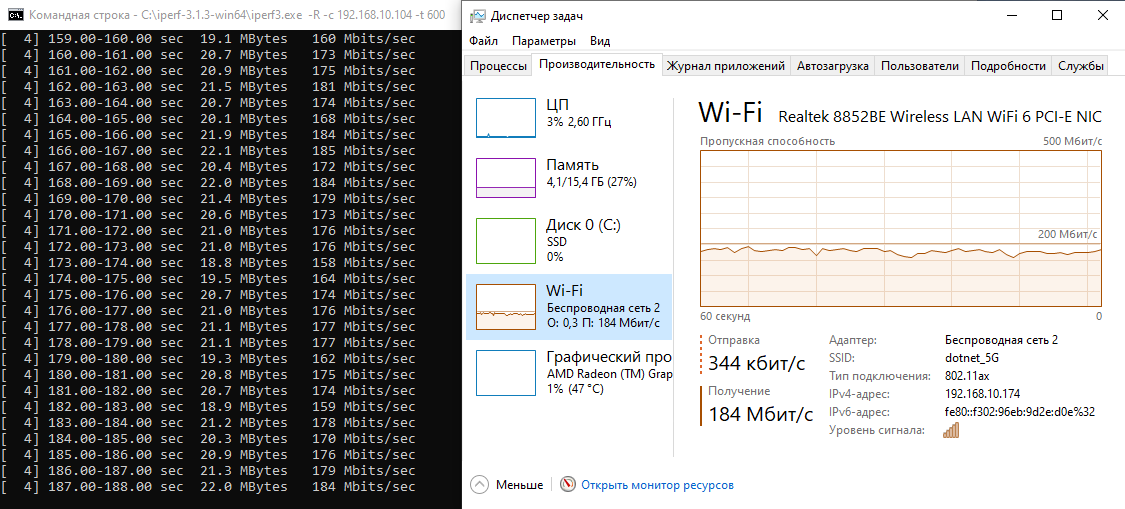1125x509 pixels.
Task: Click the Resource Monitor icon
Action: pos(568,485)
